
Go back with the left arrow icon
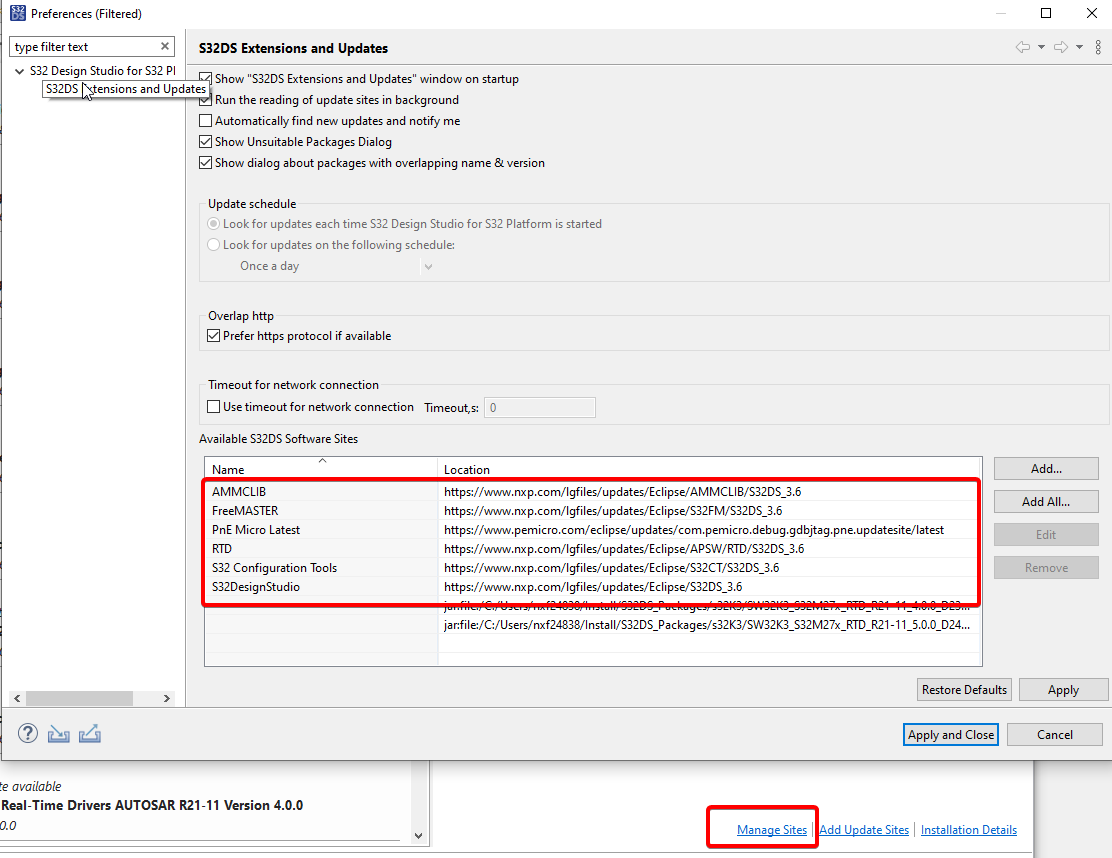(1023, 48)
